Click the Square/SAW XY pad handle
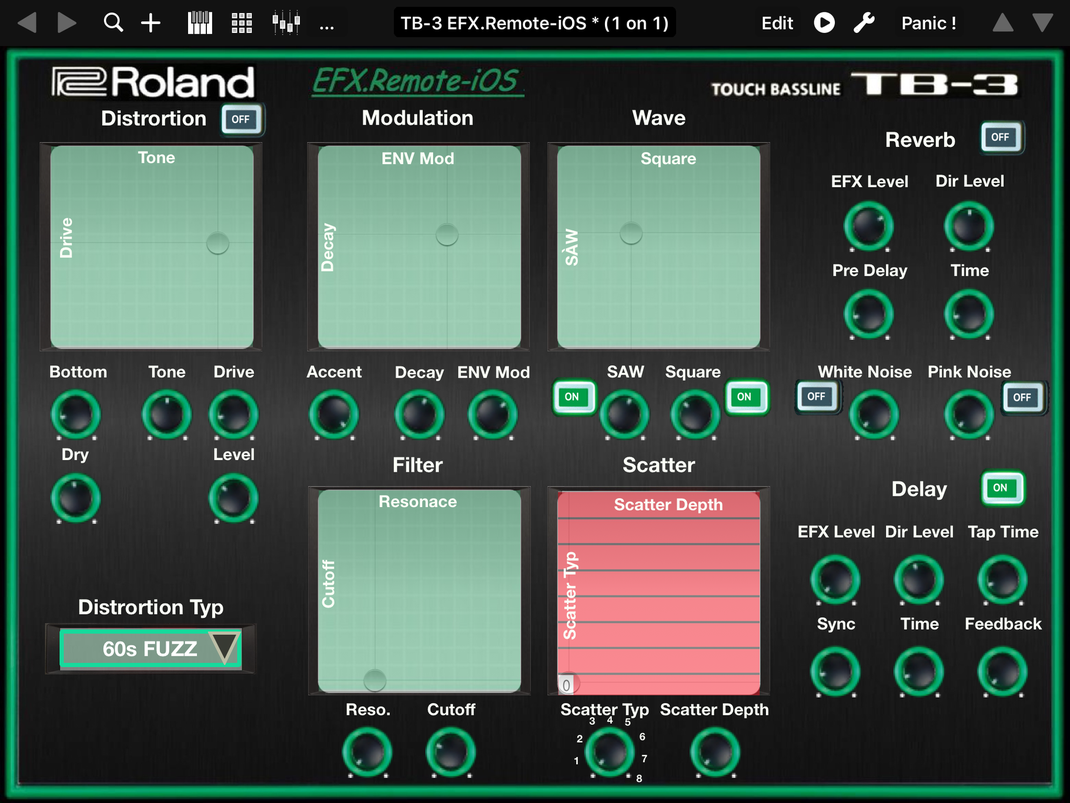This screenshot has height=803, width=1070. point(631,233)
